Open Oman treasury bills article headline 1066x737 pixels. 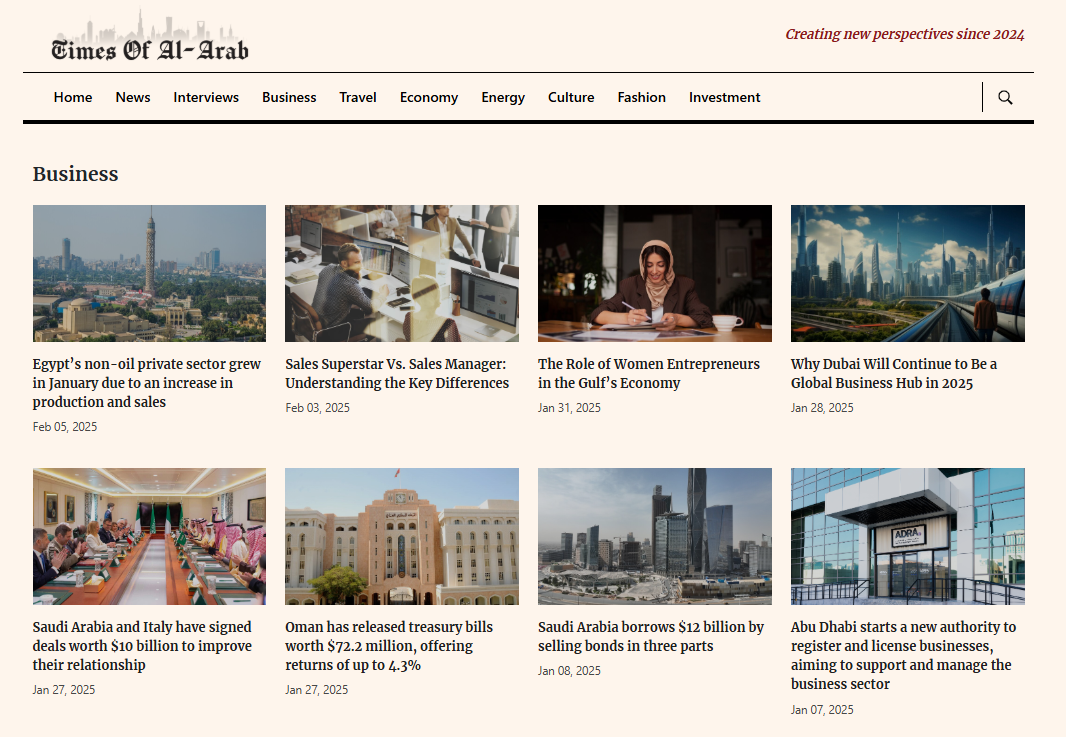click(x=389, y=646)
